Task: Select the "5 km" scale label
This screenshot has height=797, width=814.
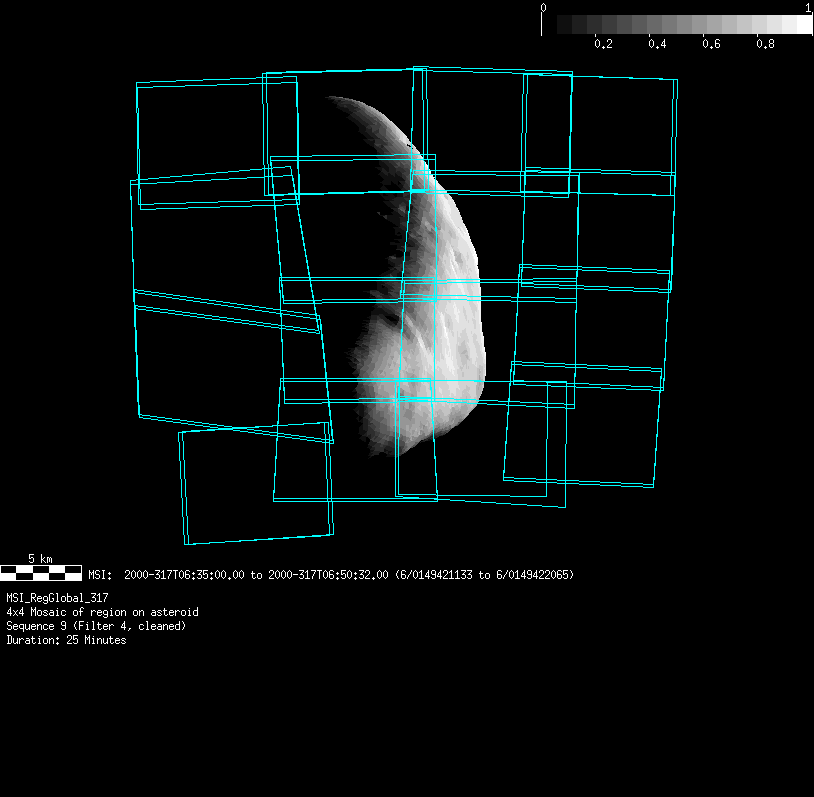Action: 40,558
